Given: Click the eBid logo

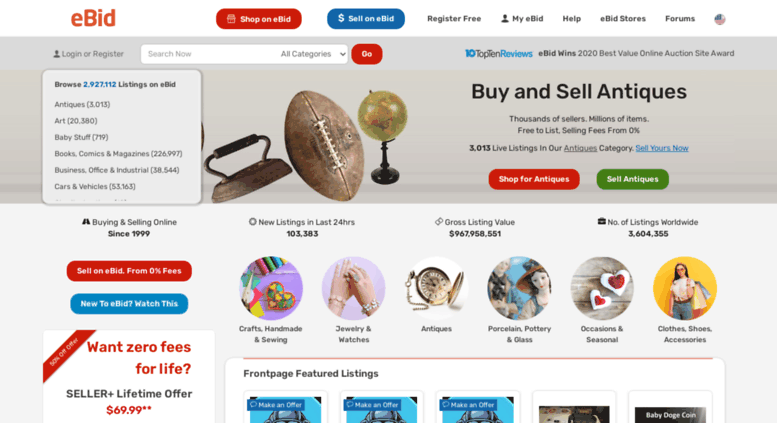Looking at the screenshot, I should coord(93,18).
